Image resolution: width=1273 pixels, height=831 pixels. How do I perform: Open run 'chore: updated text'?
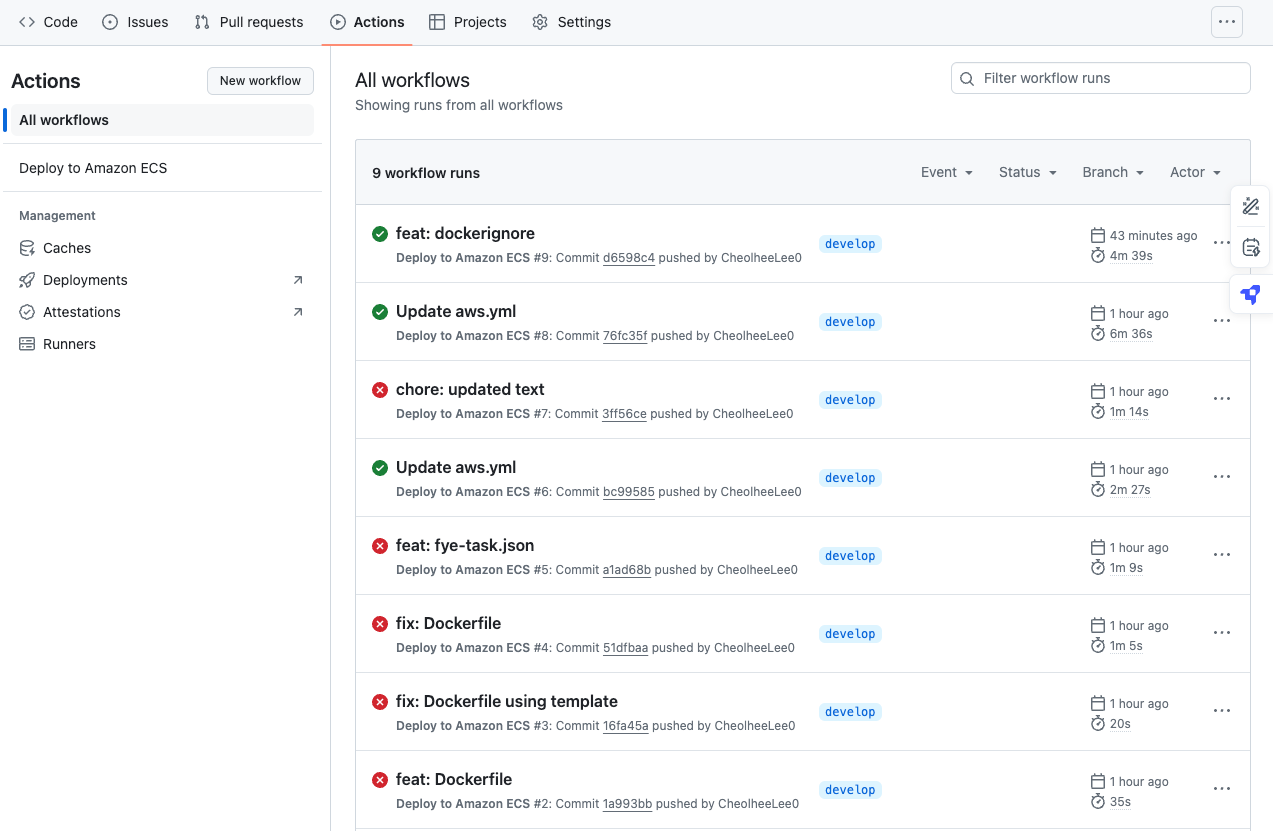[x=470, y=389]
